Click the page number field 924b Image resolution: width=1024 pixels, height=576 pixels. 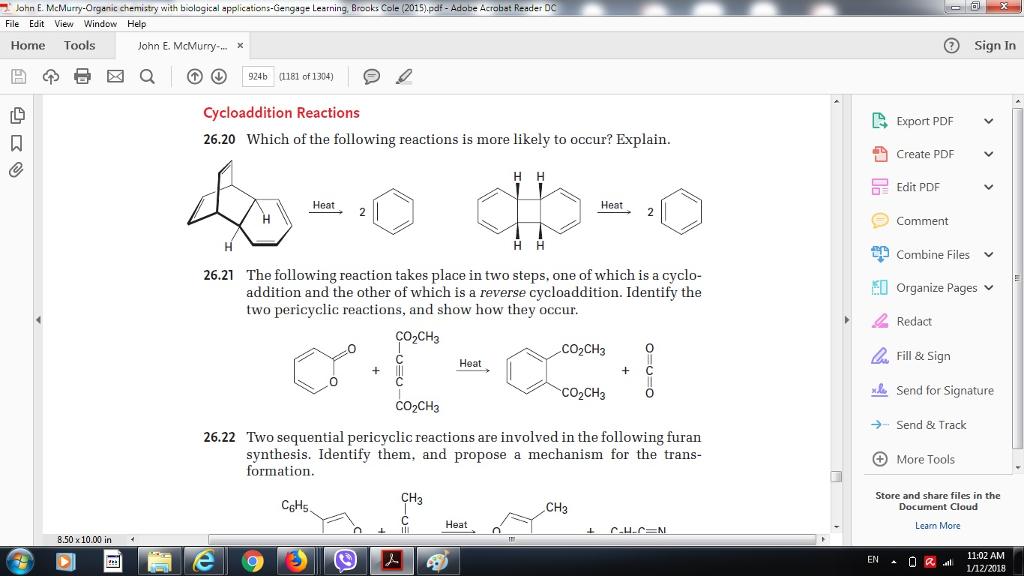258,76
